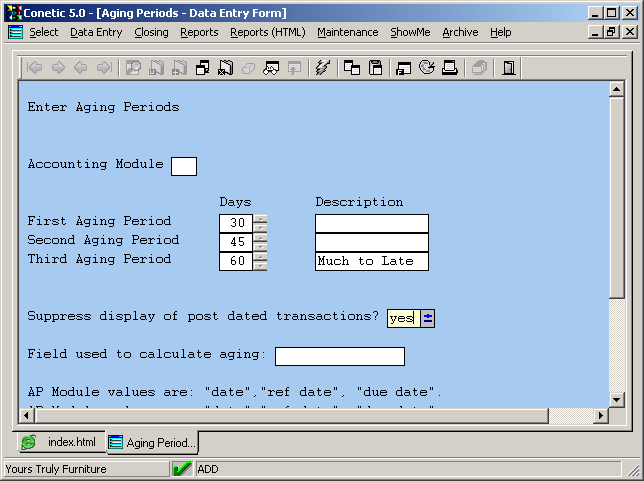This screenshot has height=481, width=644.
Task: Increase Second Aging Period days value
Action: (261, 237)
